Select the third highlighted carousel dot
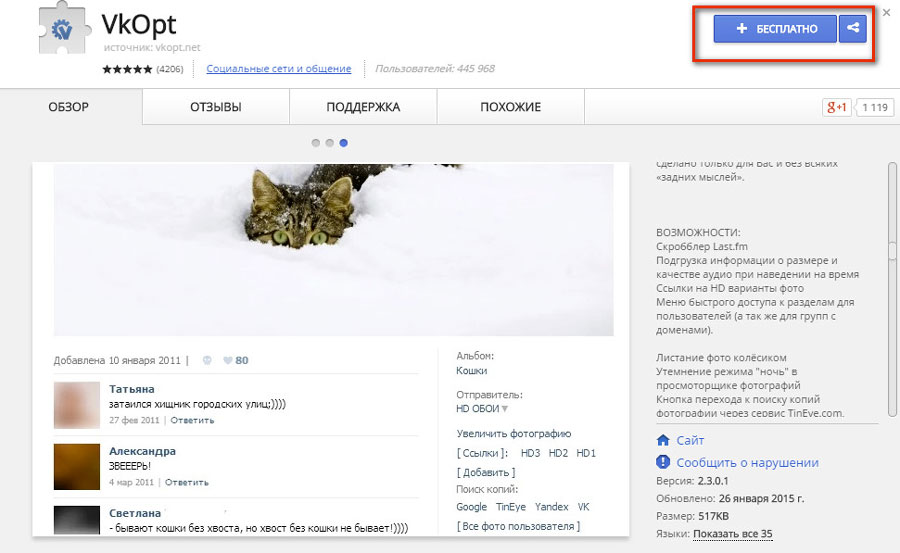This screenshot has height=553, width=900. (x=344, y=143)
